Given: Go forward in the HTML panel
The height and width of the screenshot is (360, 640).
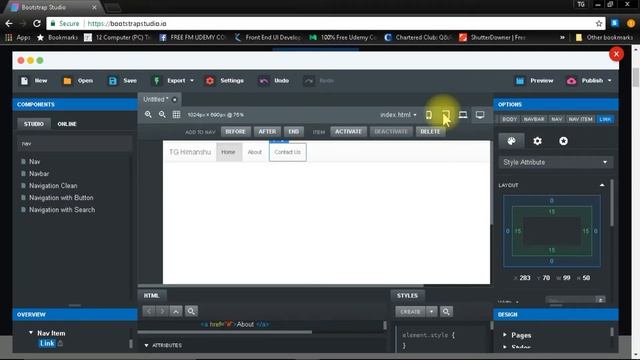Looking at the screenshot, I should point(162,311).
